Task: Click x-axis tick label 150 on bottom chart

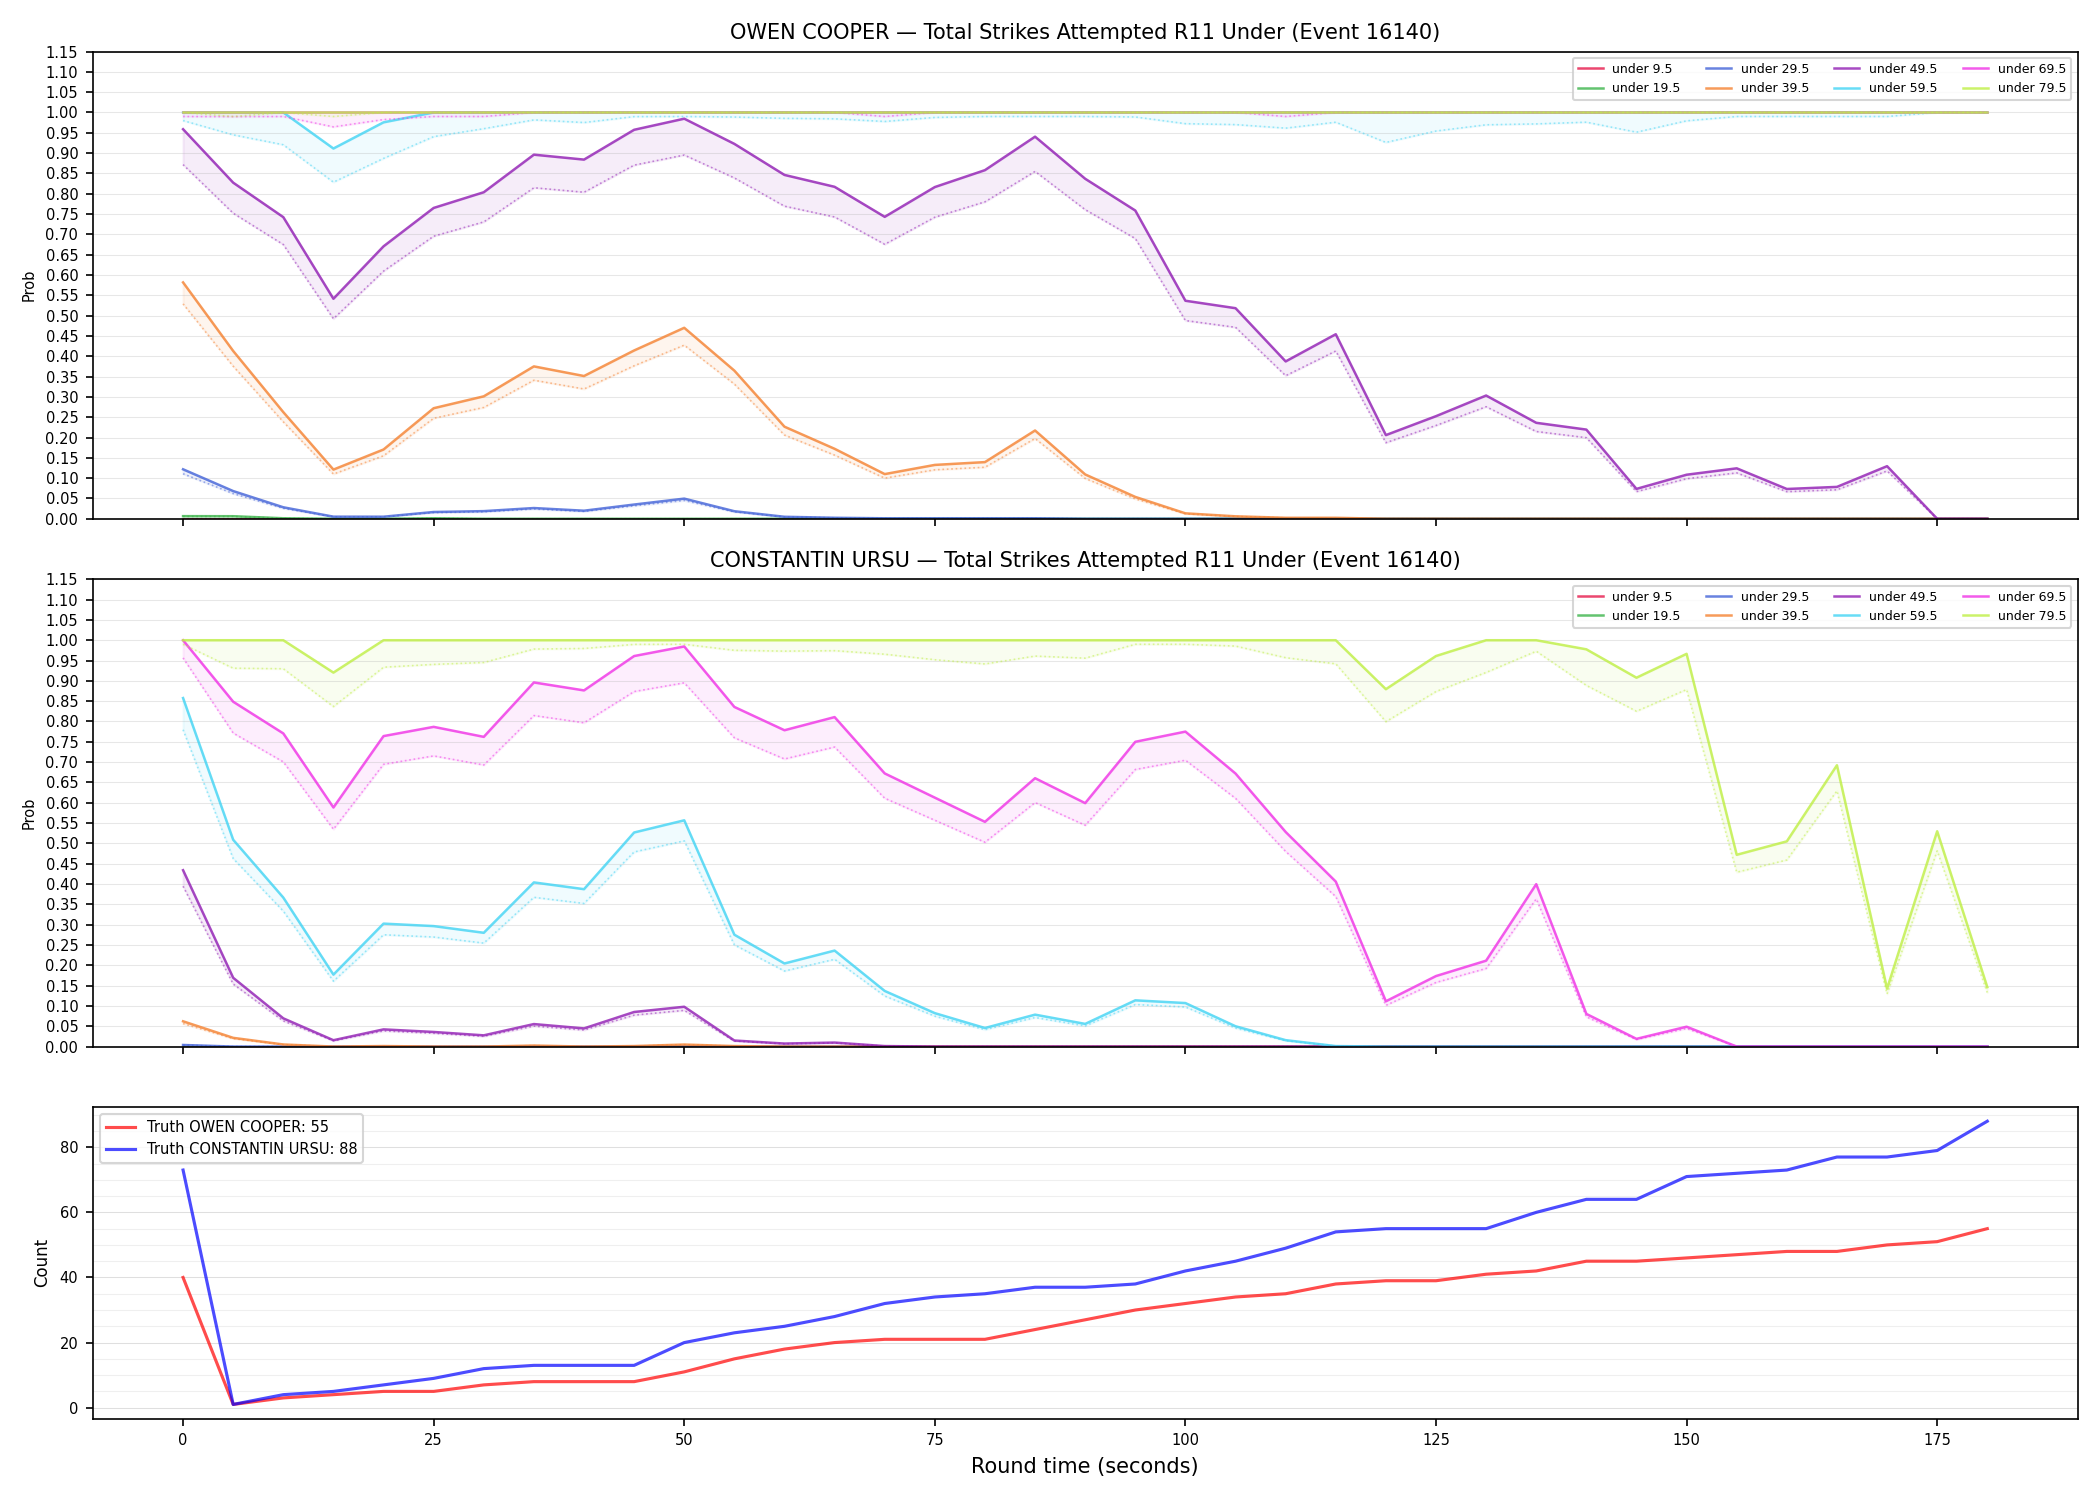Action: (1686, 1440)
